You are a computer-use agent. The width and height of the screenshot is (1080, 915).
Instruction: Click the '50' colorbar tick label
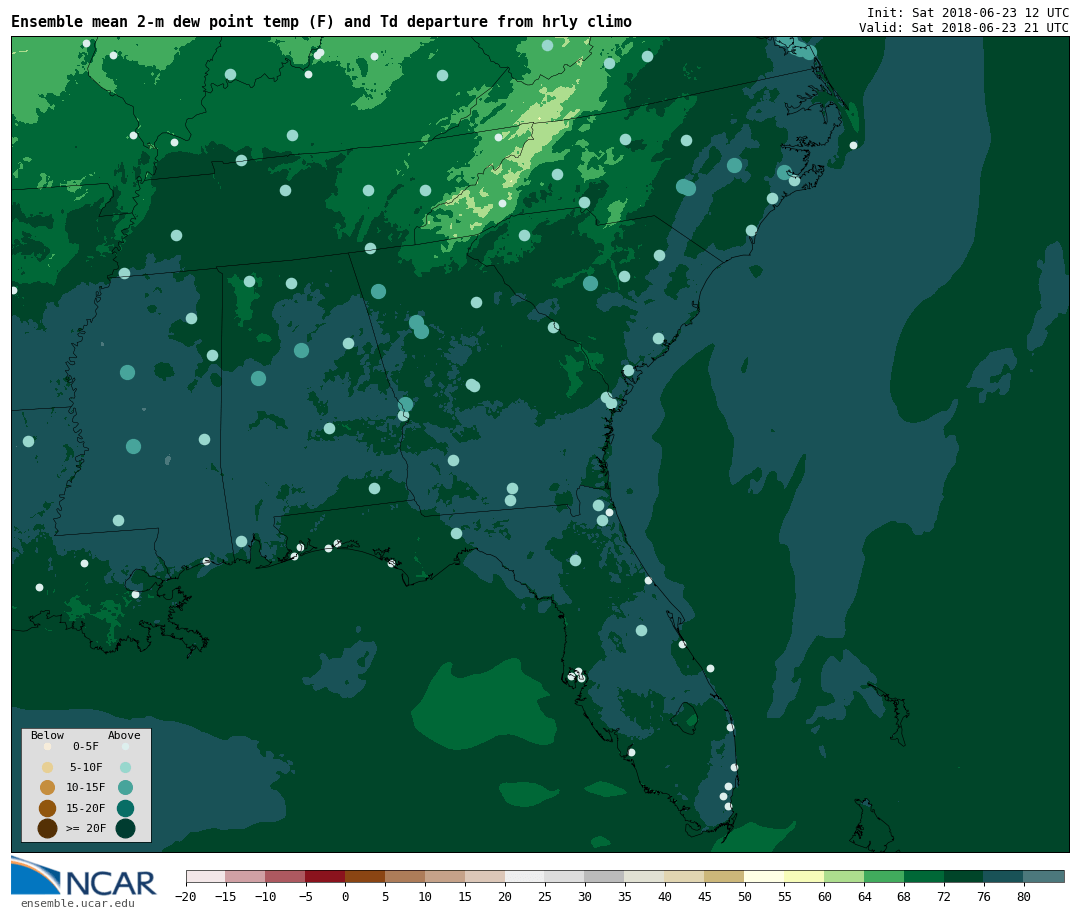(745, 896)
